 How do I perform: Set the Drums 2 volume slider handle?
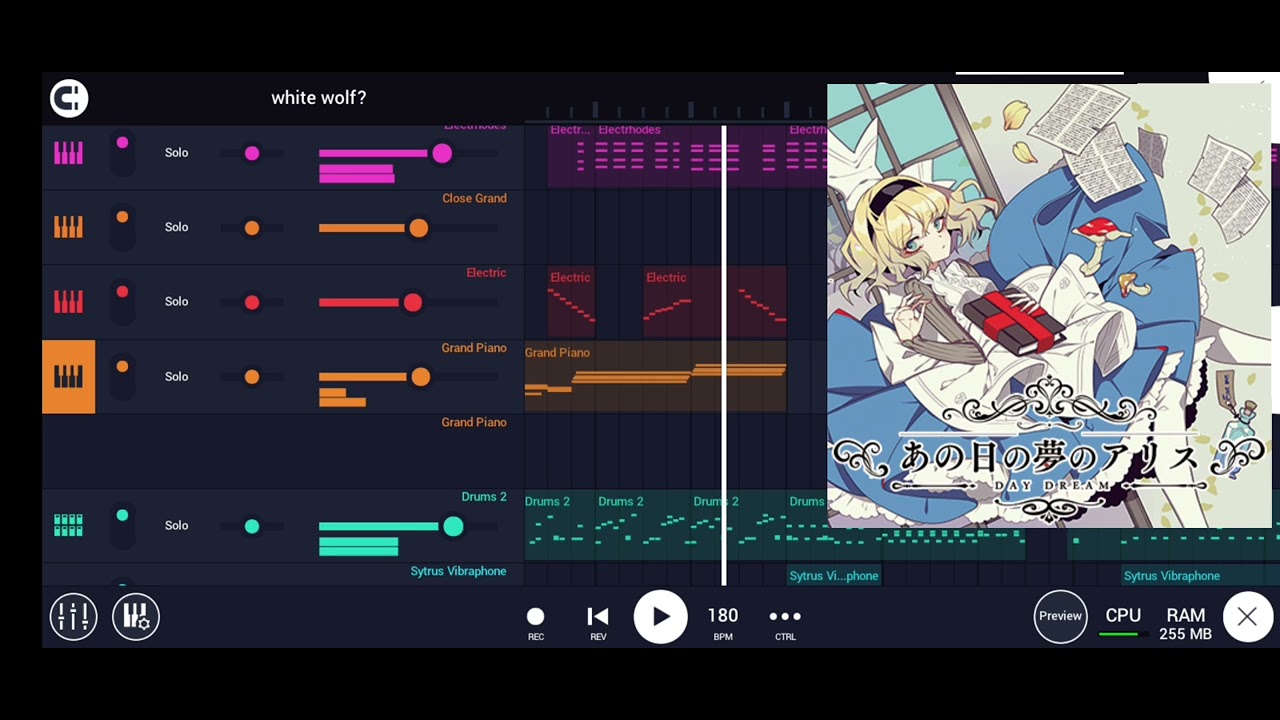(453, 526)
